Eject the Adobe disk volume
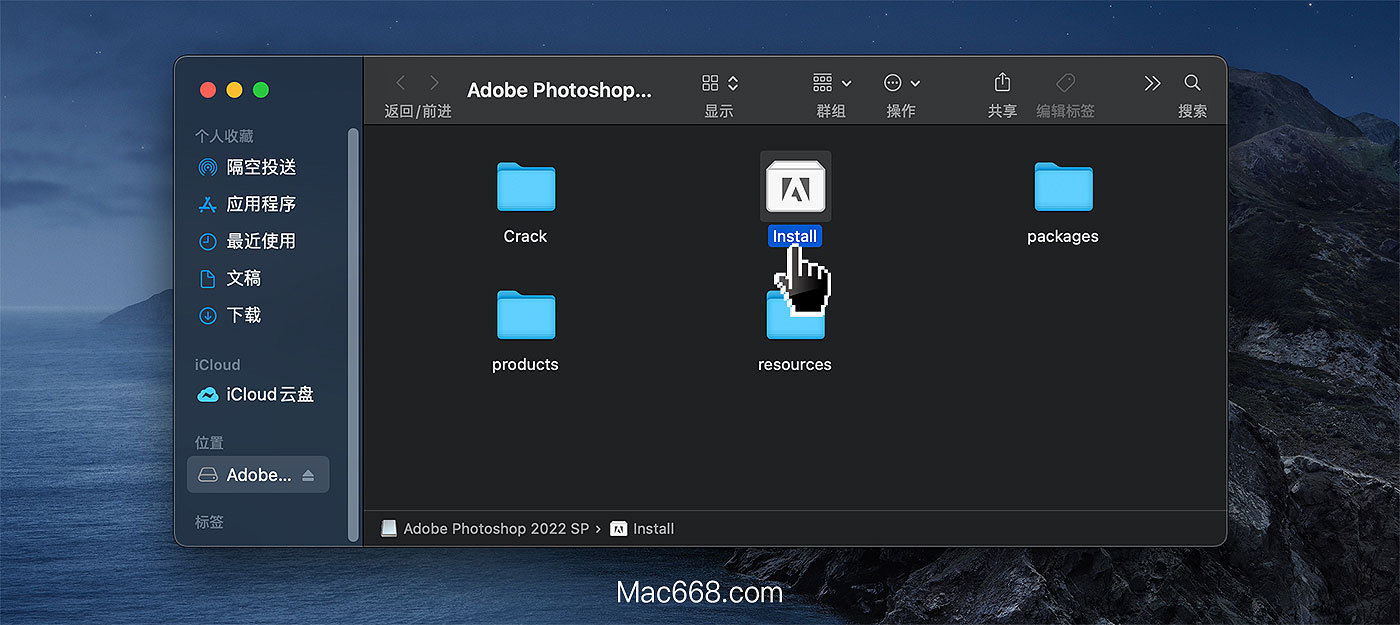 click(x=308, y=475)
